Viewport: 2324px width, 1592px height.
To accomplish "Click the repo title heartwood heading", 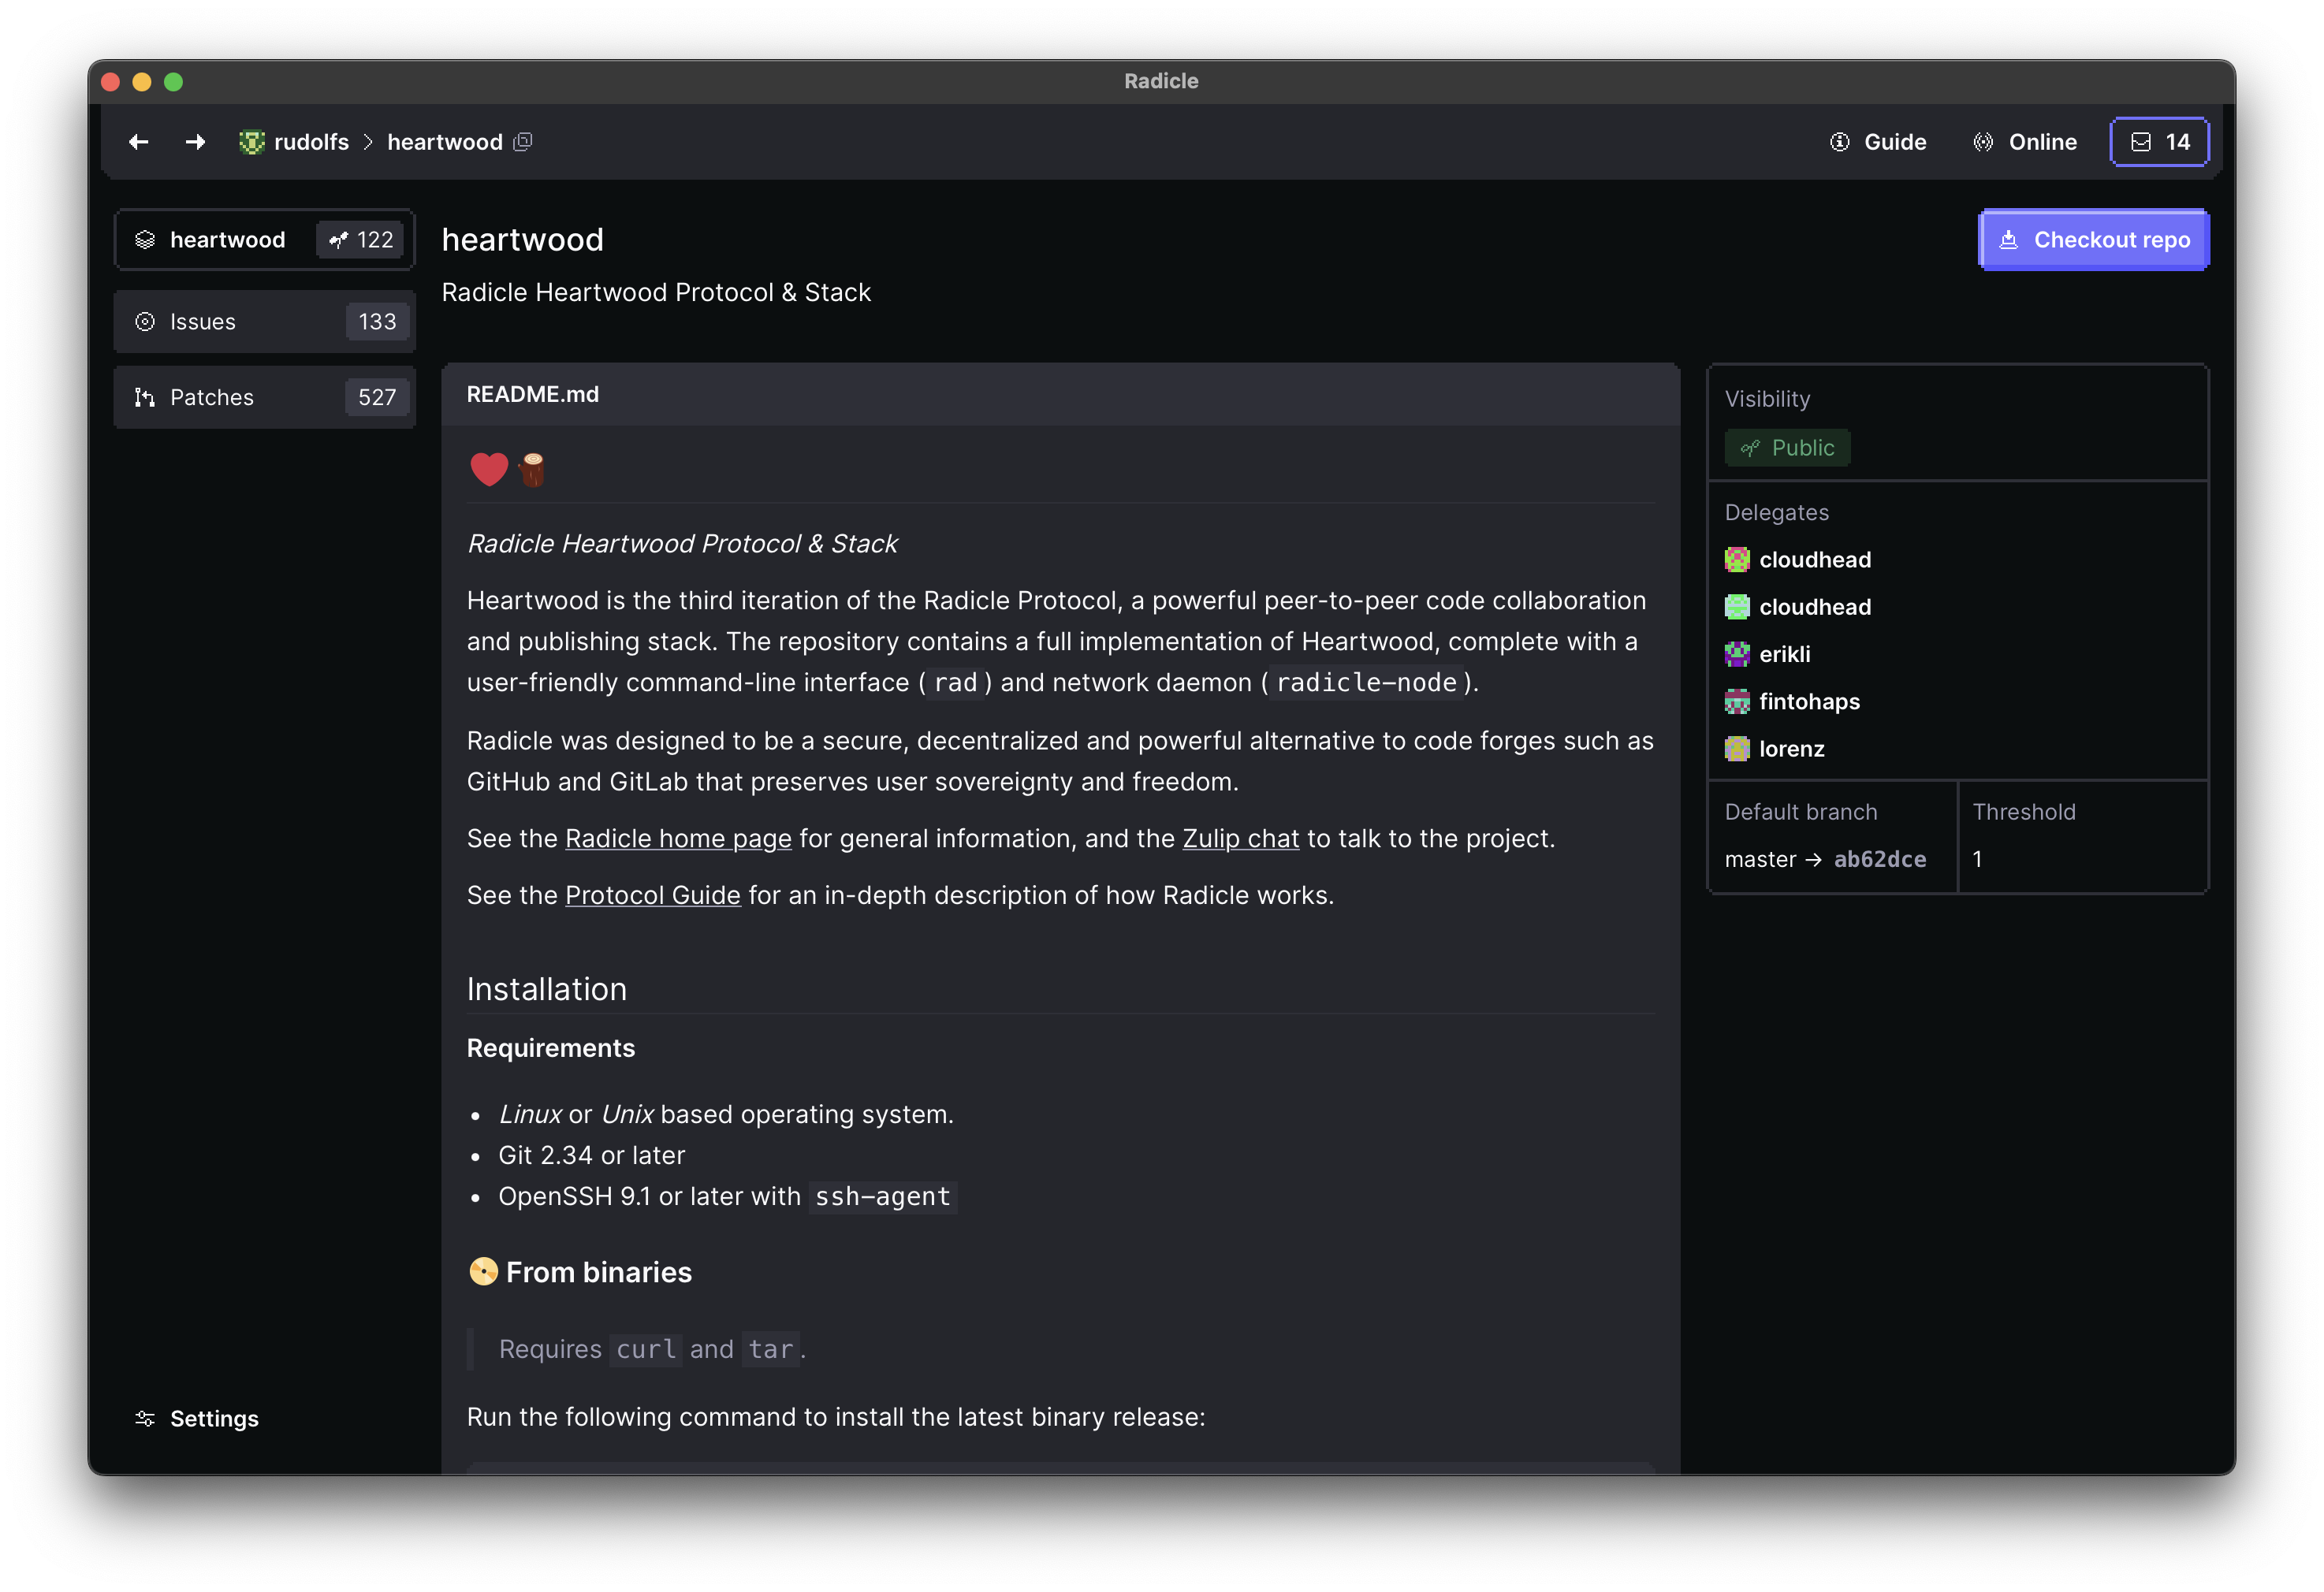I will pyautogui.click(x=523, y=240).
